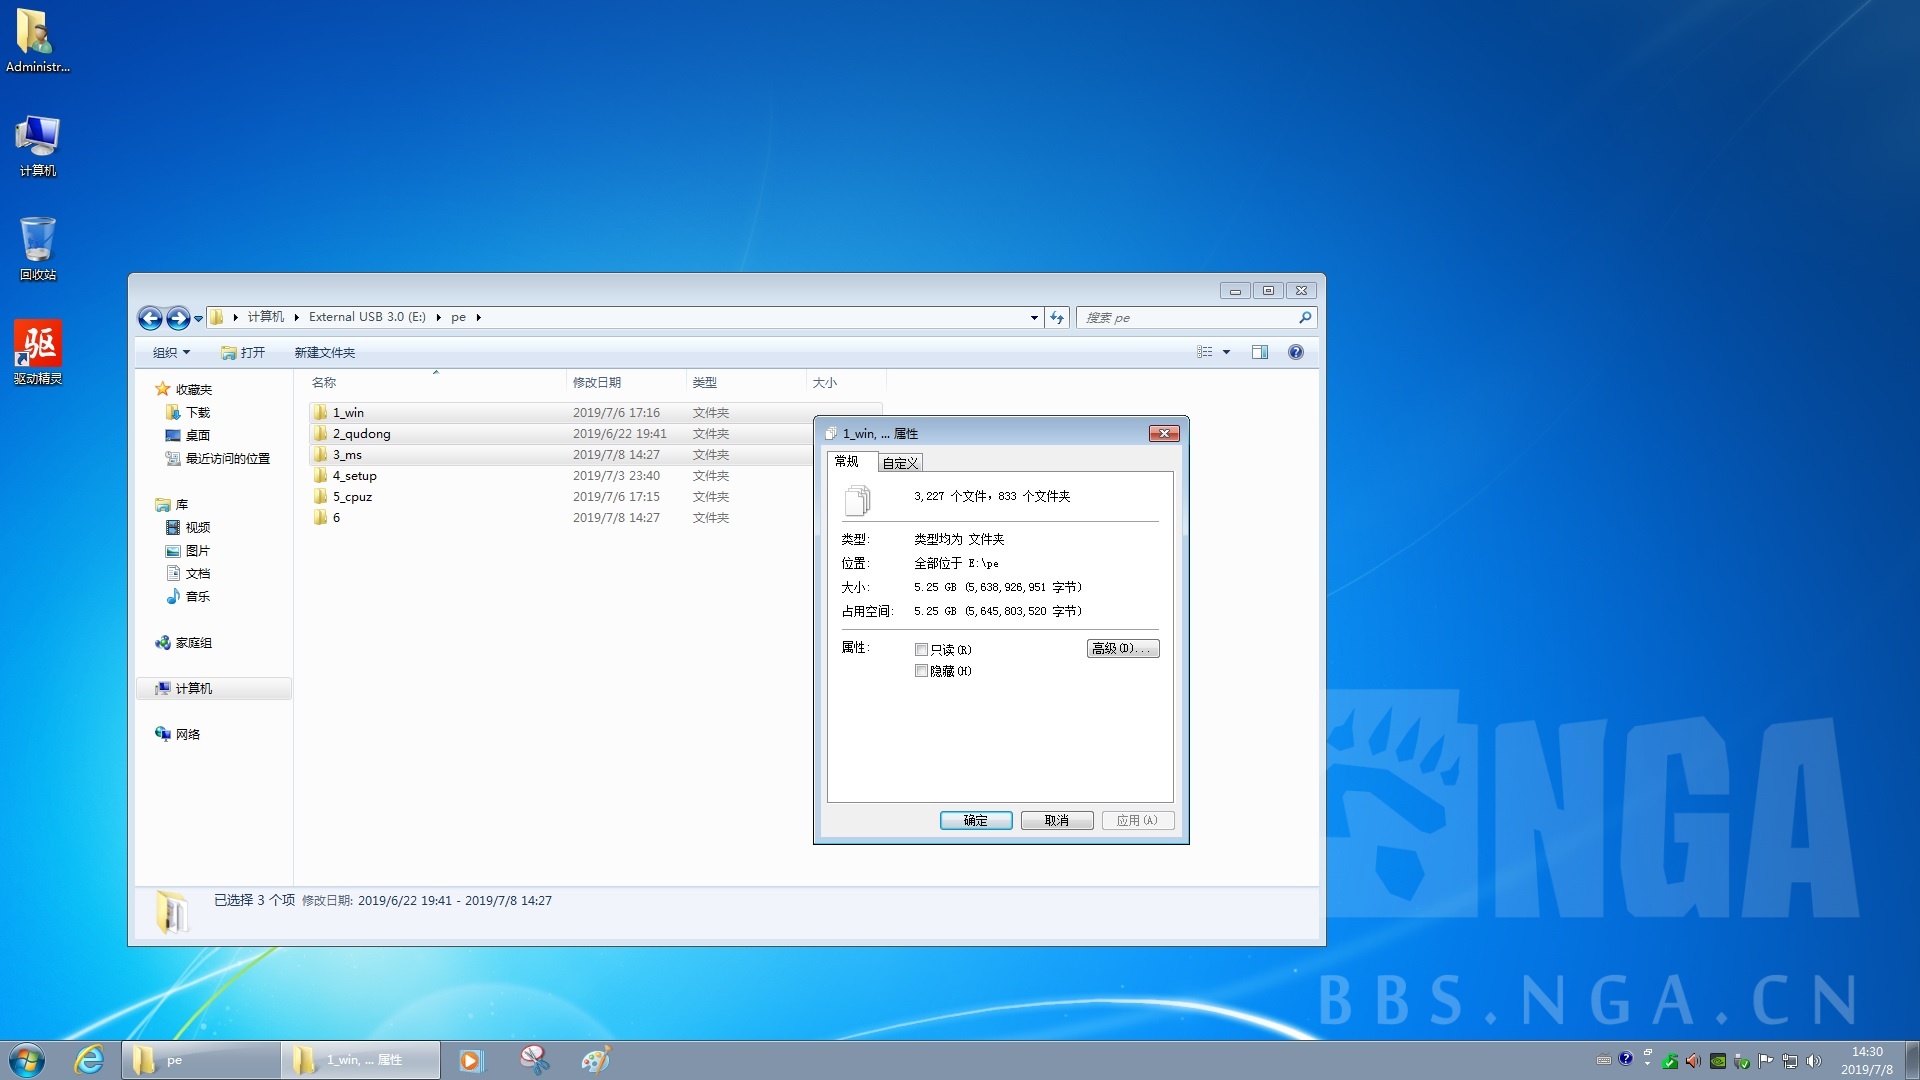Toggle the Action Center flag in tray
This screenshot has height=1080, width=1920.
[x=1765, y=1061]
